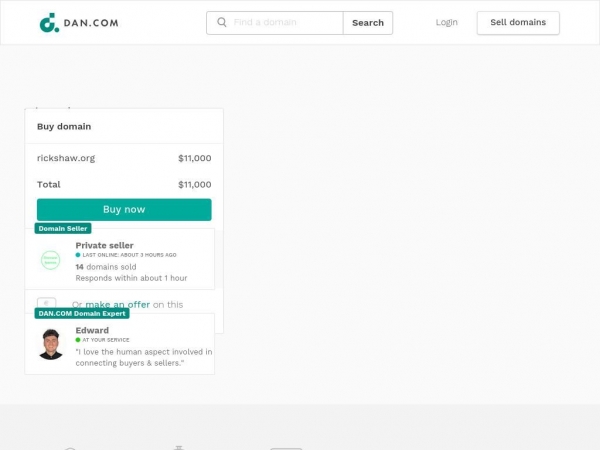Click the Sell domains button
This screenshot has height=450, width=600.
(x=518, y=23)
